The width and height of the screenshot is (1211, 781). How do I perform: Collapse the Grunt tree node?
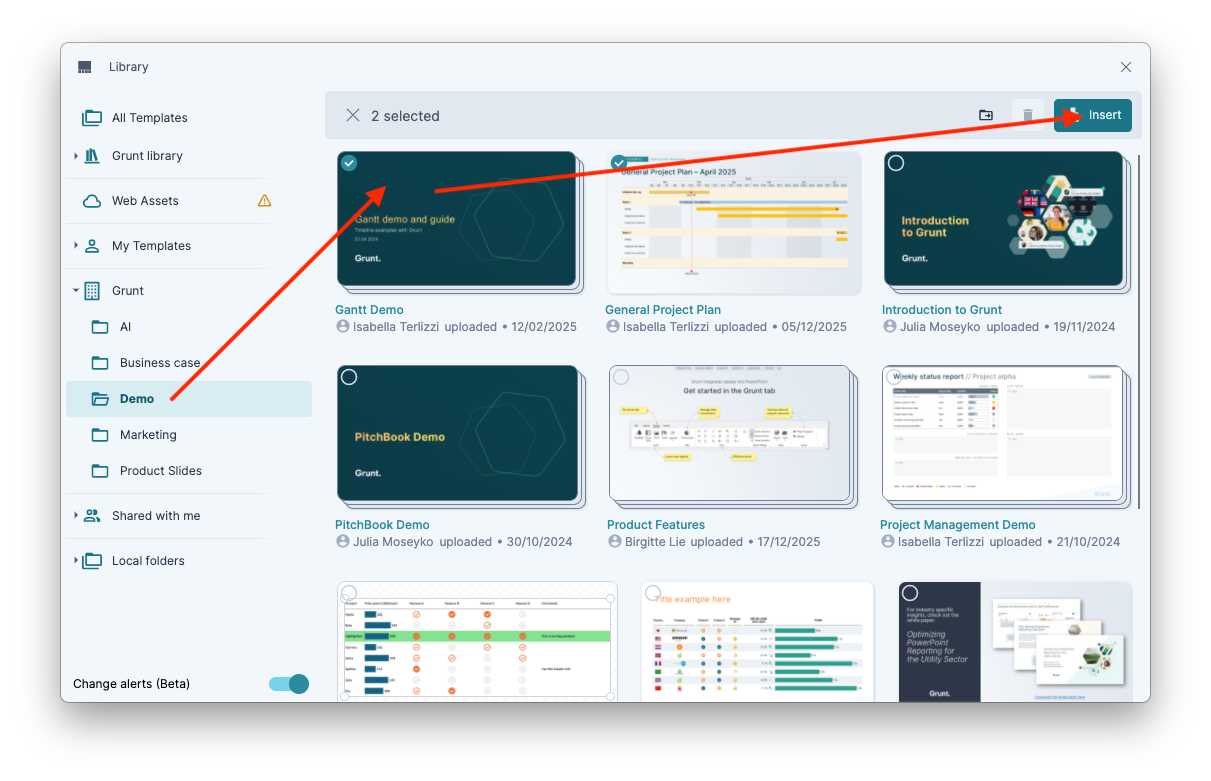76,291
